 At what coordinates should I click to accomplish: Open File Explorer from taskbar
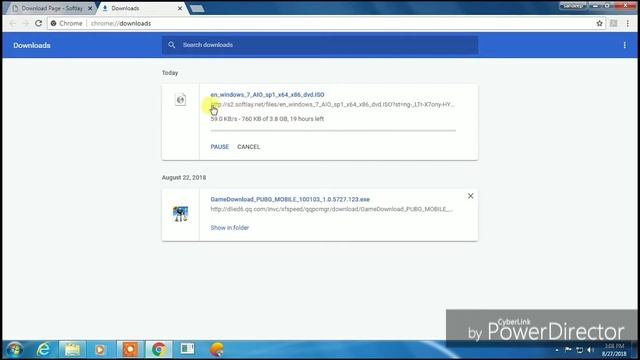72,350
